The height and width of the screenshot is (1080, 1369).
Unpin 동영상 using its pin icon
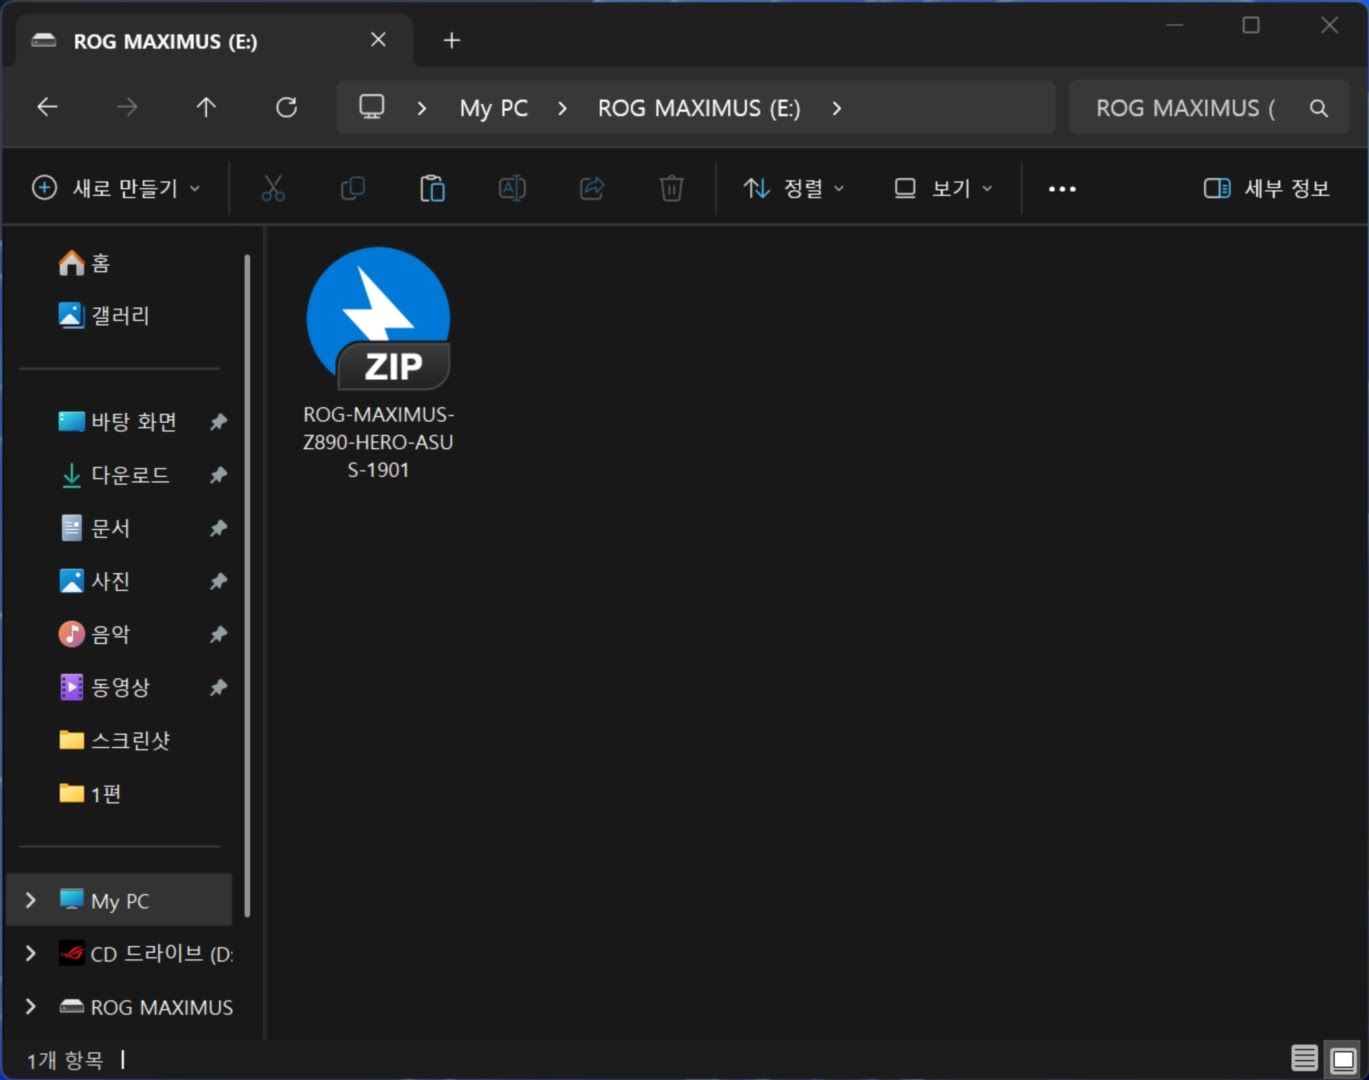coord(218,687)
